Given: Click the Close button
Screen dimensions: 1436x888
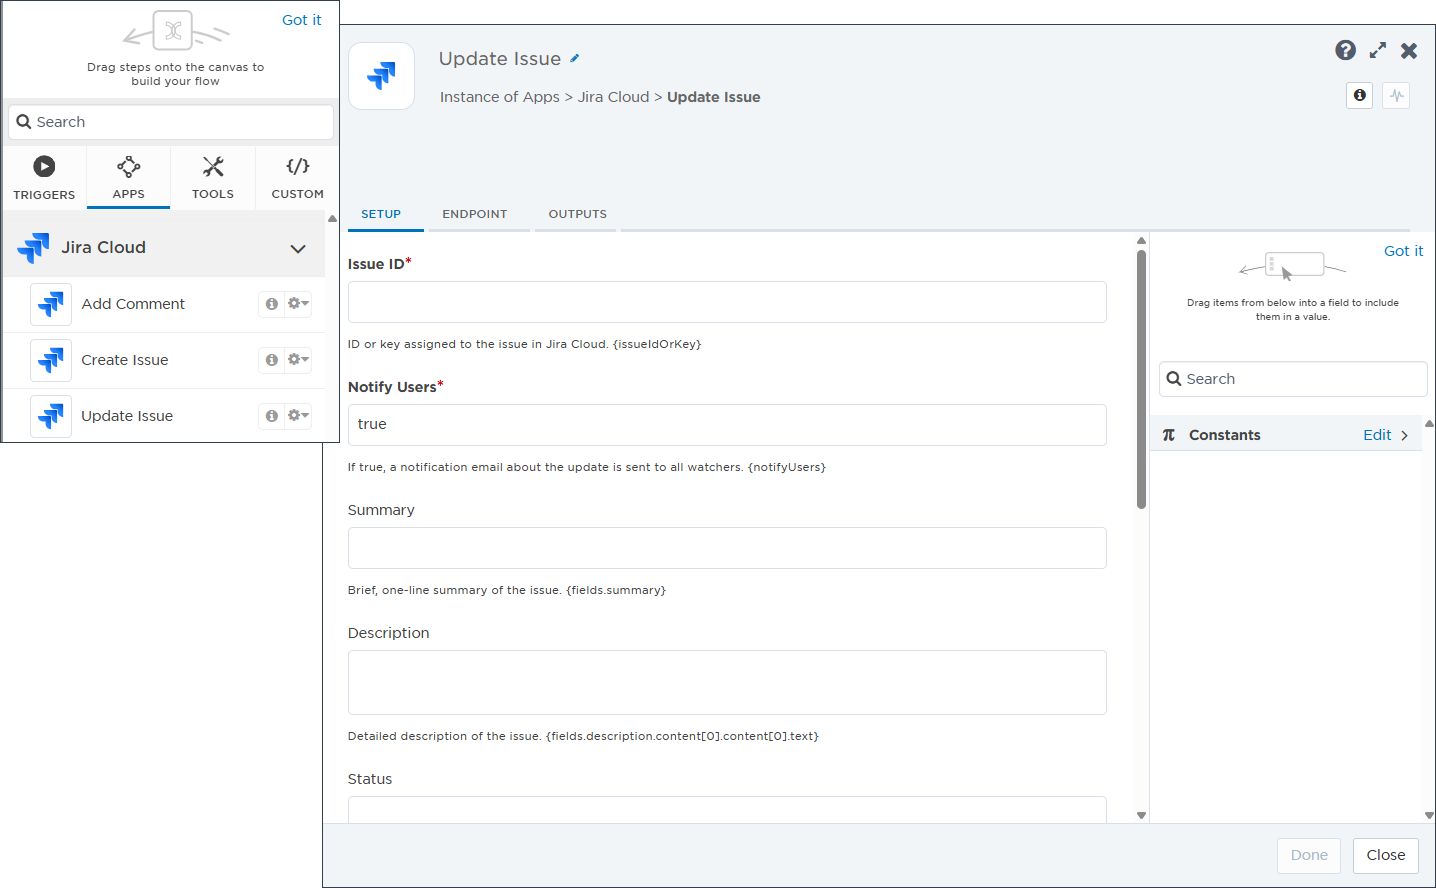Looking at the screenshot, I should pos(1386,855).
